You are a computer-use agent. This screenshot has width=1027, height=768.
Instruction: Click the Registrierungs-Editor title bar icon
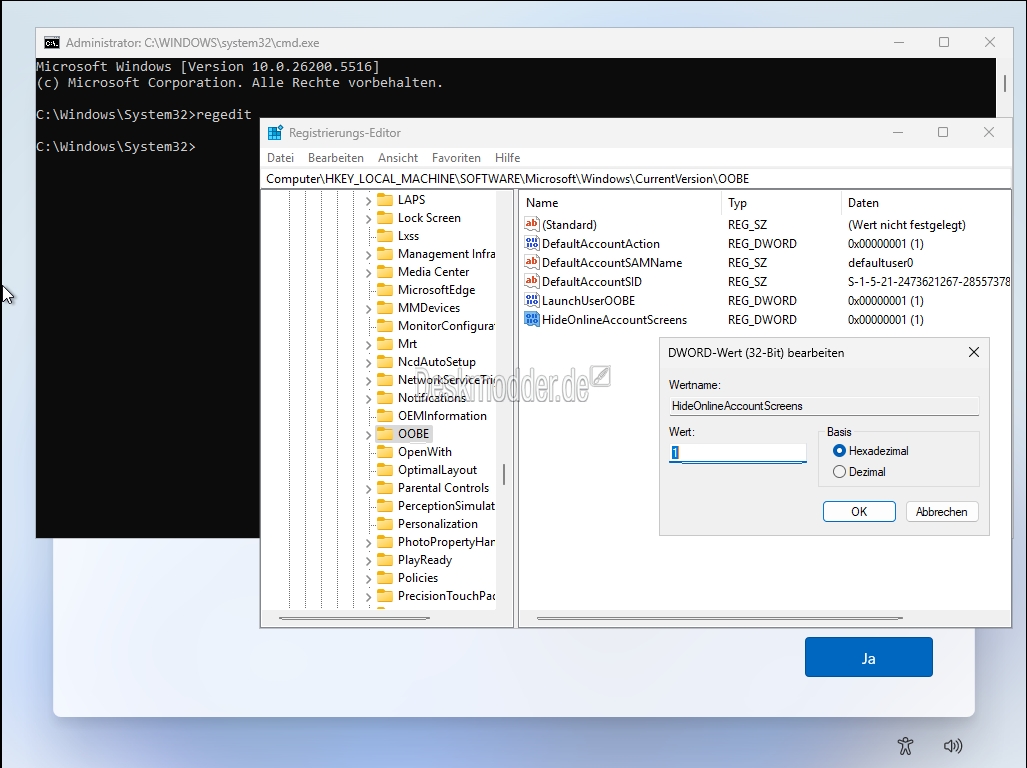275,132
